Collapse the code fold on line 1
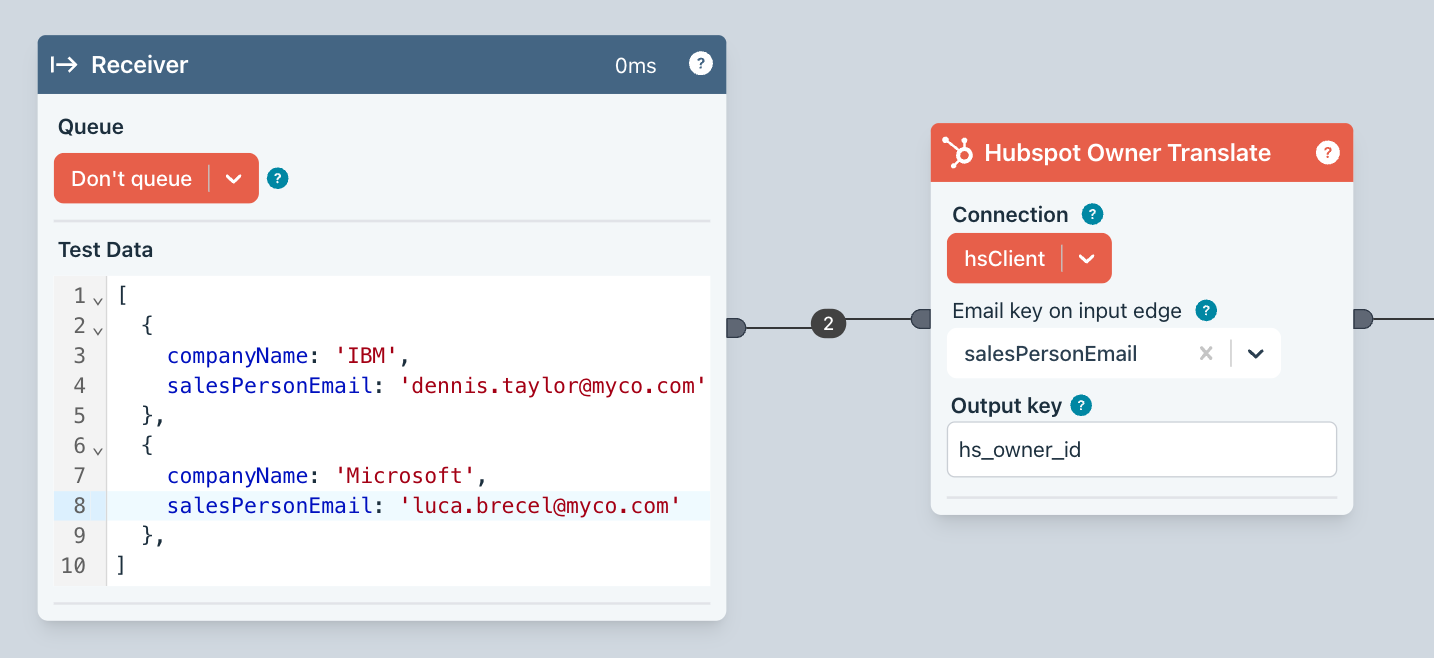1434x658 pixels. click(x=98, y=299)
